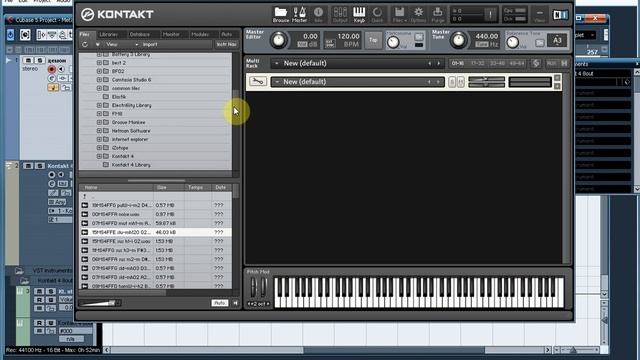The image size is (640, 360).
Task: Click the Tap tempo button
Action: [373, 40]
